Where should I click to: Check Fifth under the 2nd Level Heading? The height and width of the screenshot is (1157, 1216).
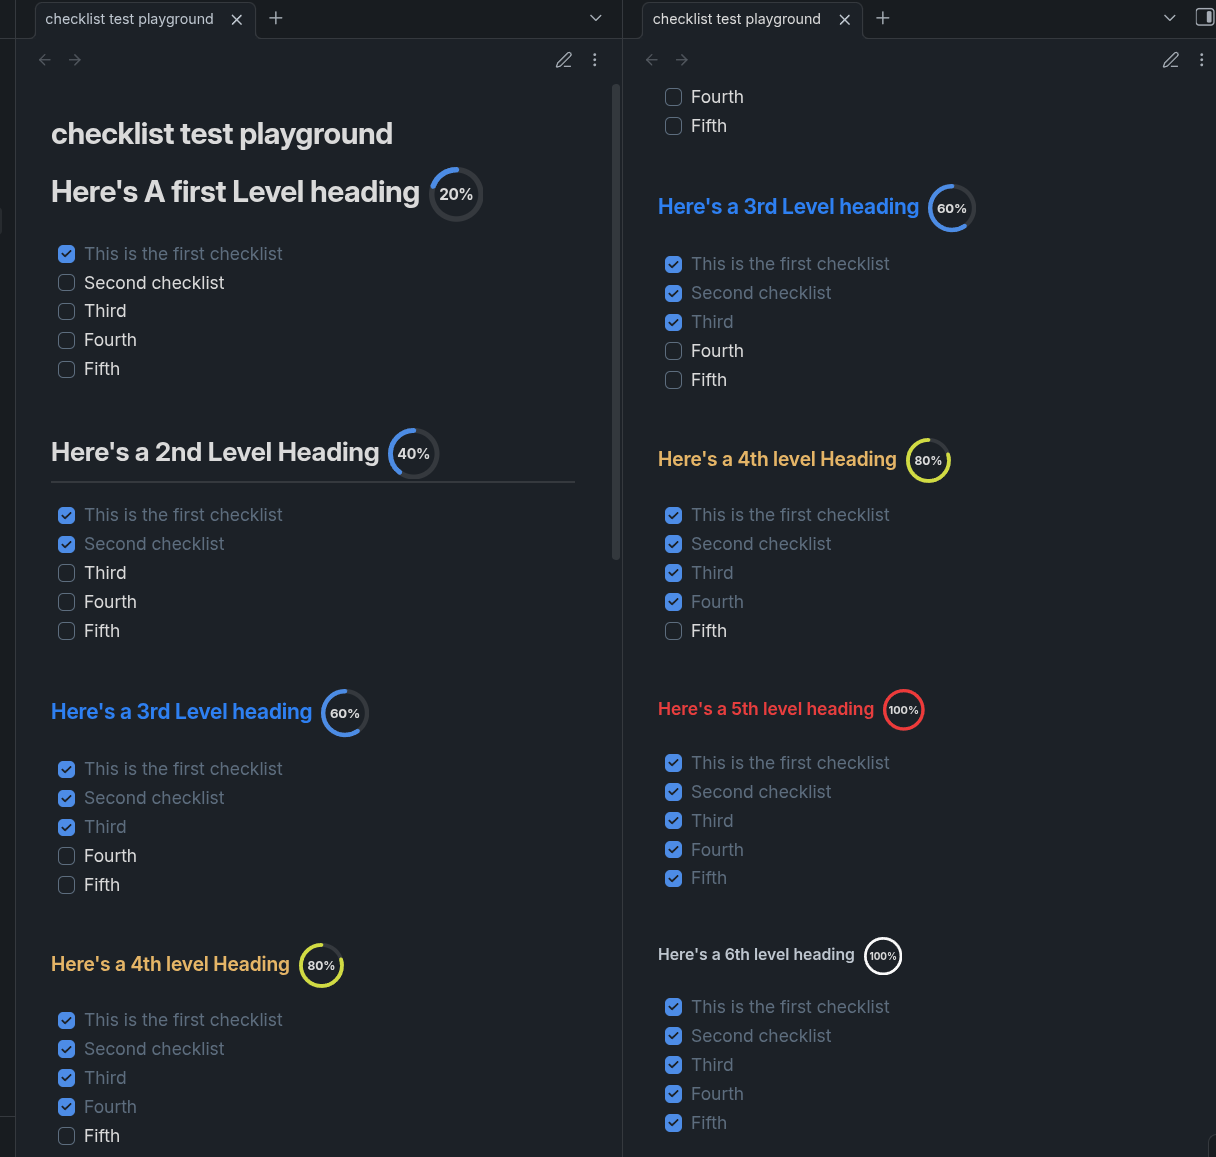[67, 631]
